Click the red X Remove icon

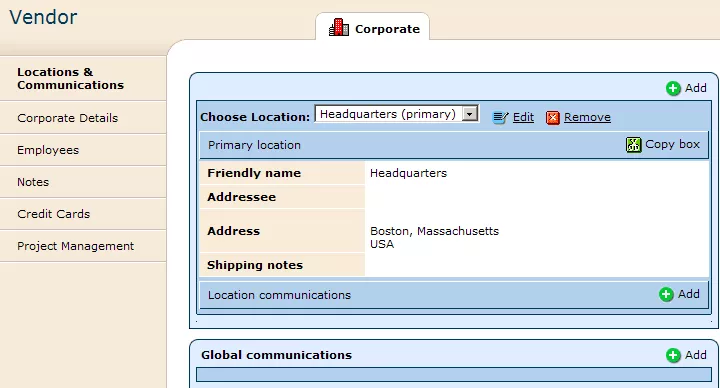click(552, 118)
